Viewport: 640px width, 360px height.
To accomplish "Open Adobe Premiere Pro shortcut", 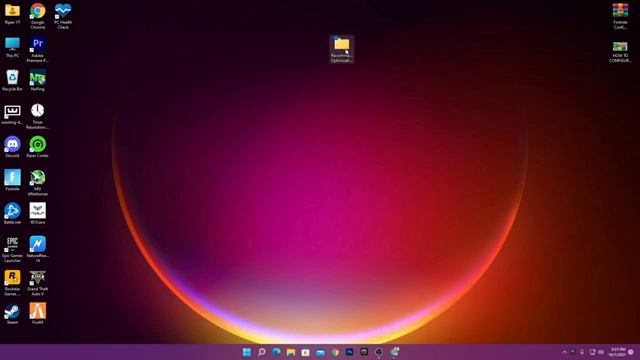I will pos(38,49).
